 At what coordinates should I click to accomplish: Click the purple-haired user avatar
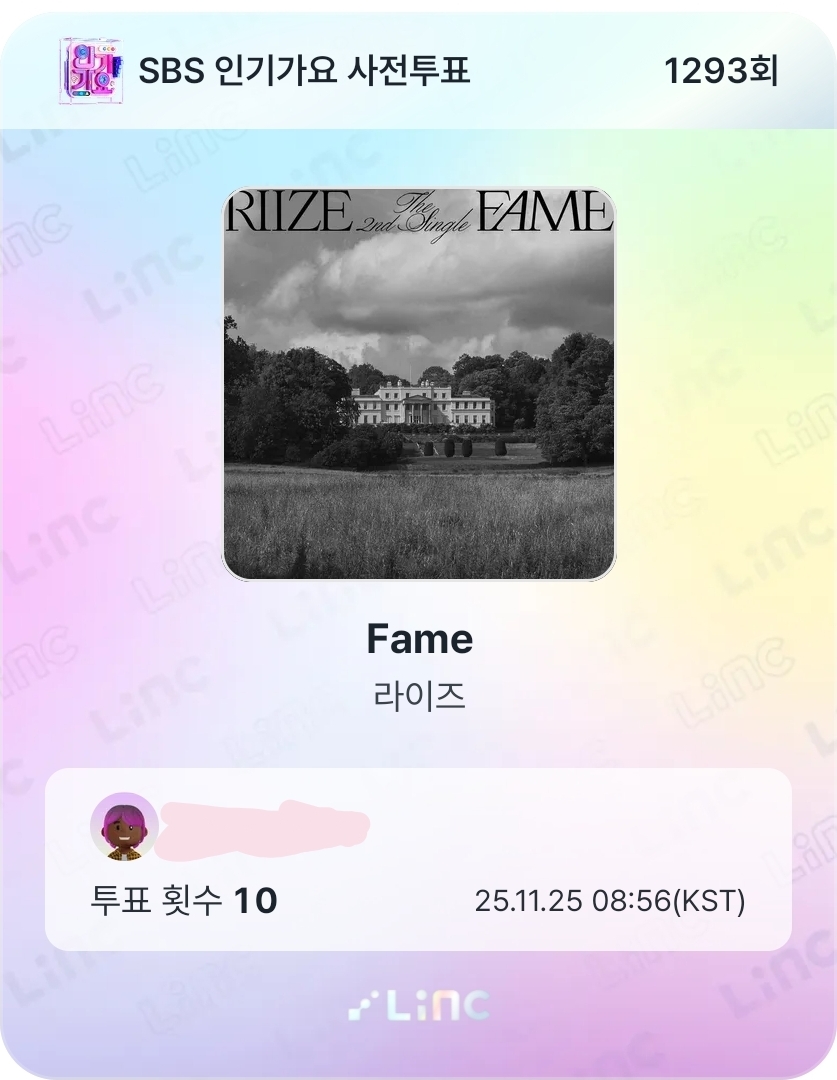[x=125, y=827]
